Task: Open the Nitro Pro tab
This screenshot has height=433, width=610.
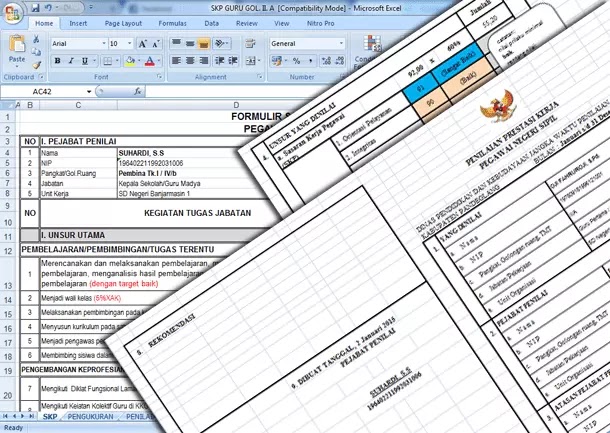Action: [321, 24]
